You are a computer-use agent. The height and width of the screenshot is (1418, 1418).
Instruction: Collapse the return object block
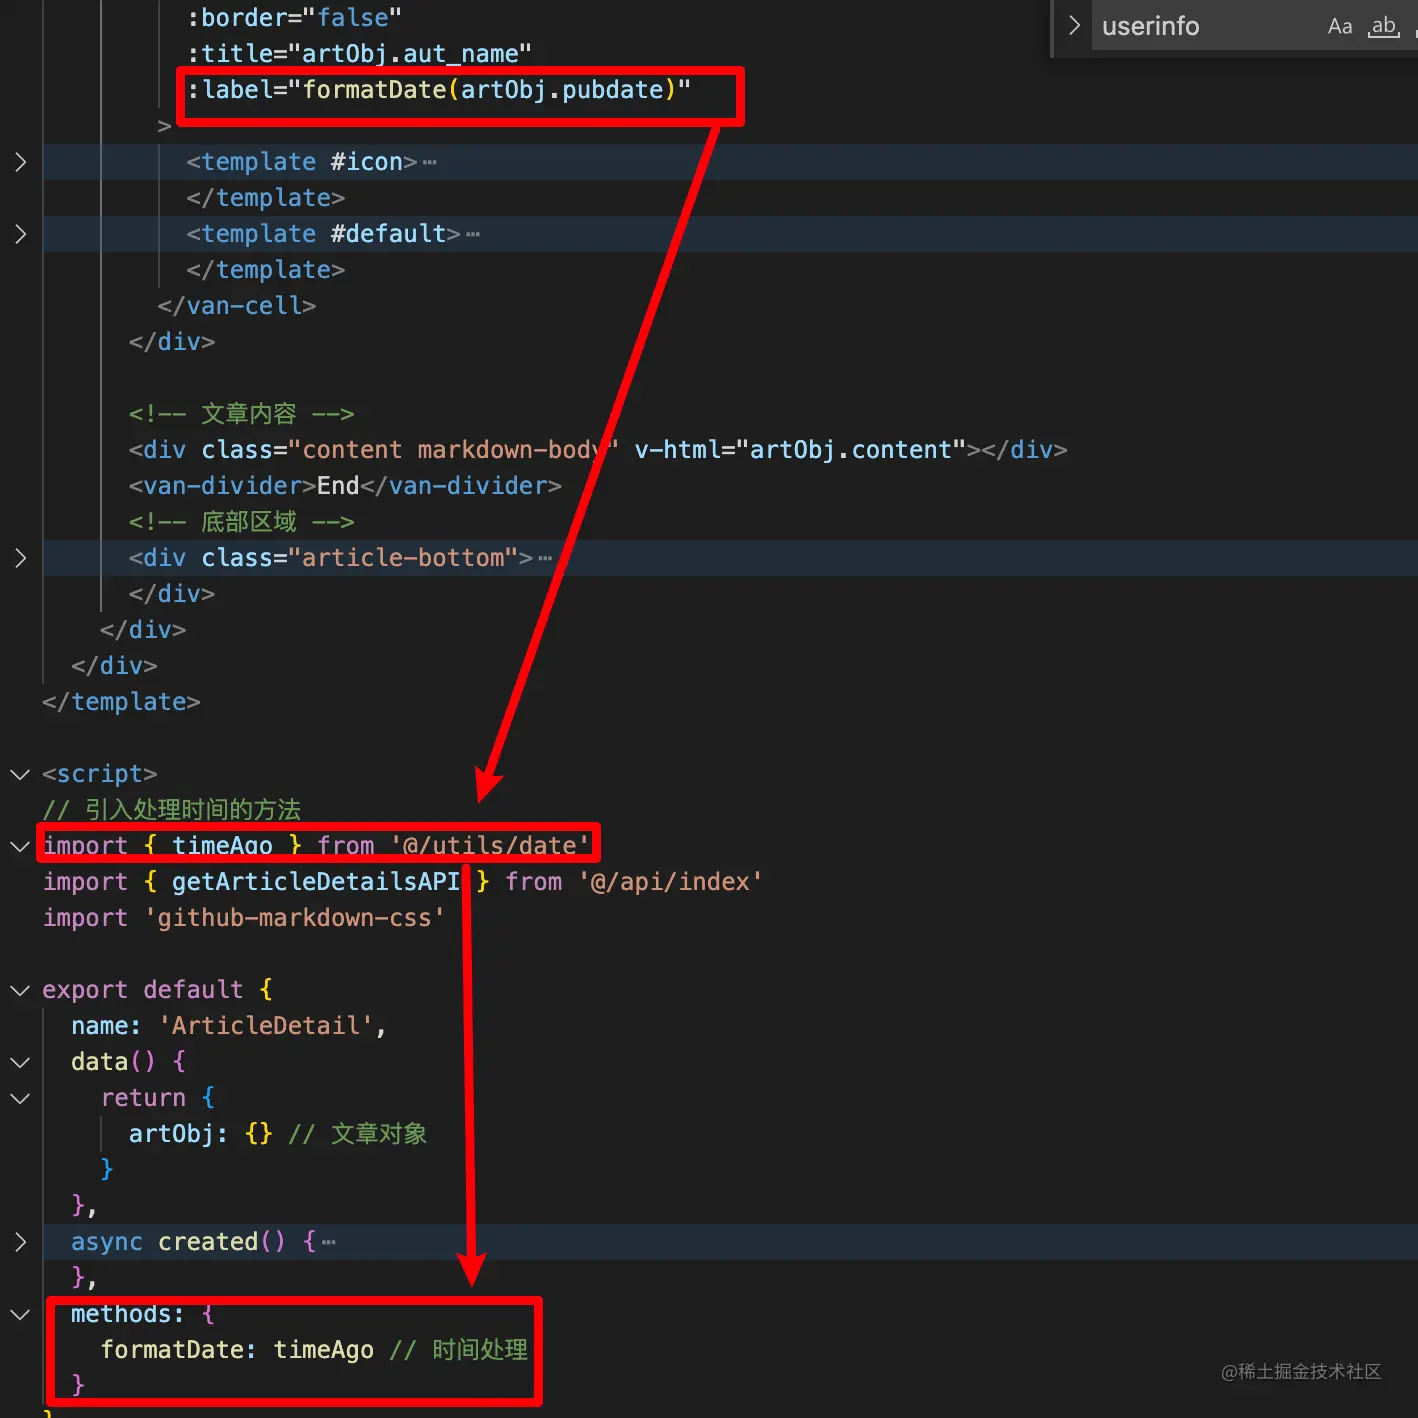pos(20,1098)
